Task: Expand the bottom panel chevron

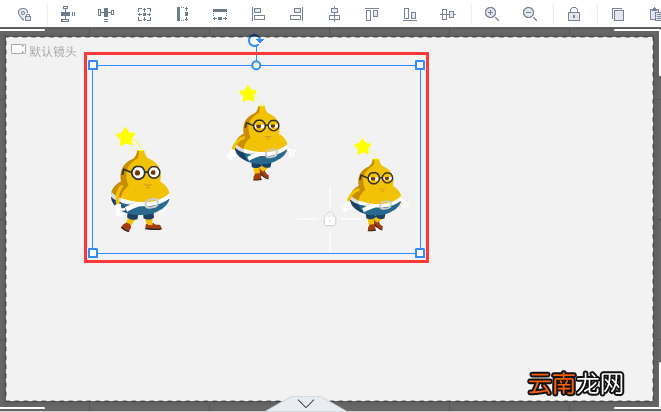Action: (306, 404)
